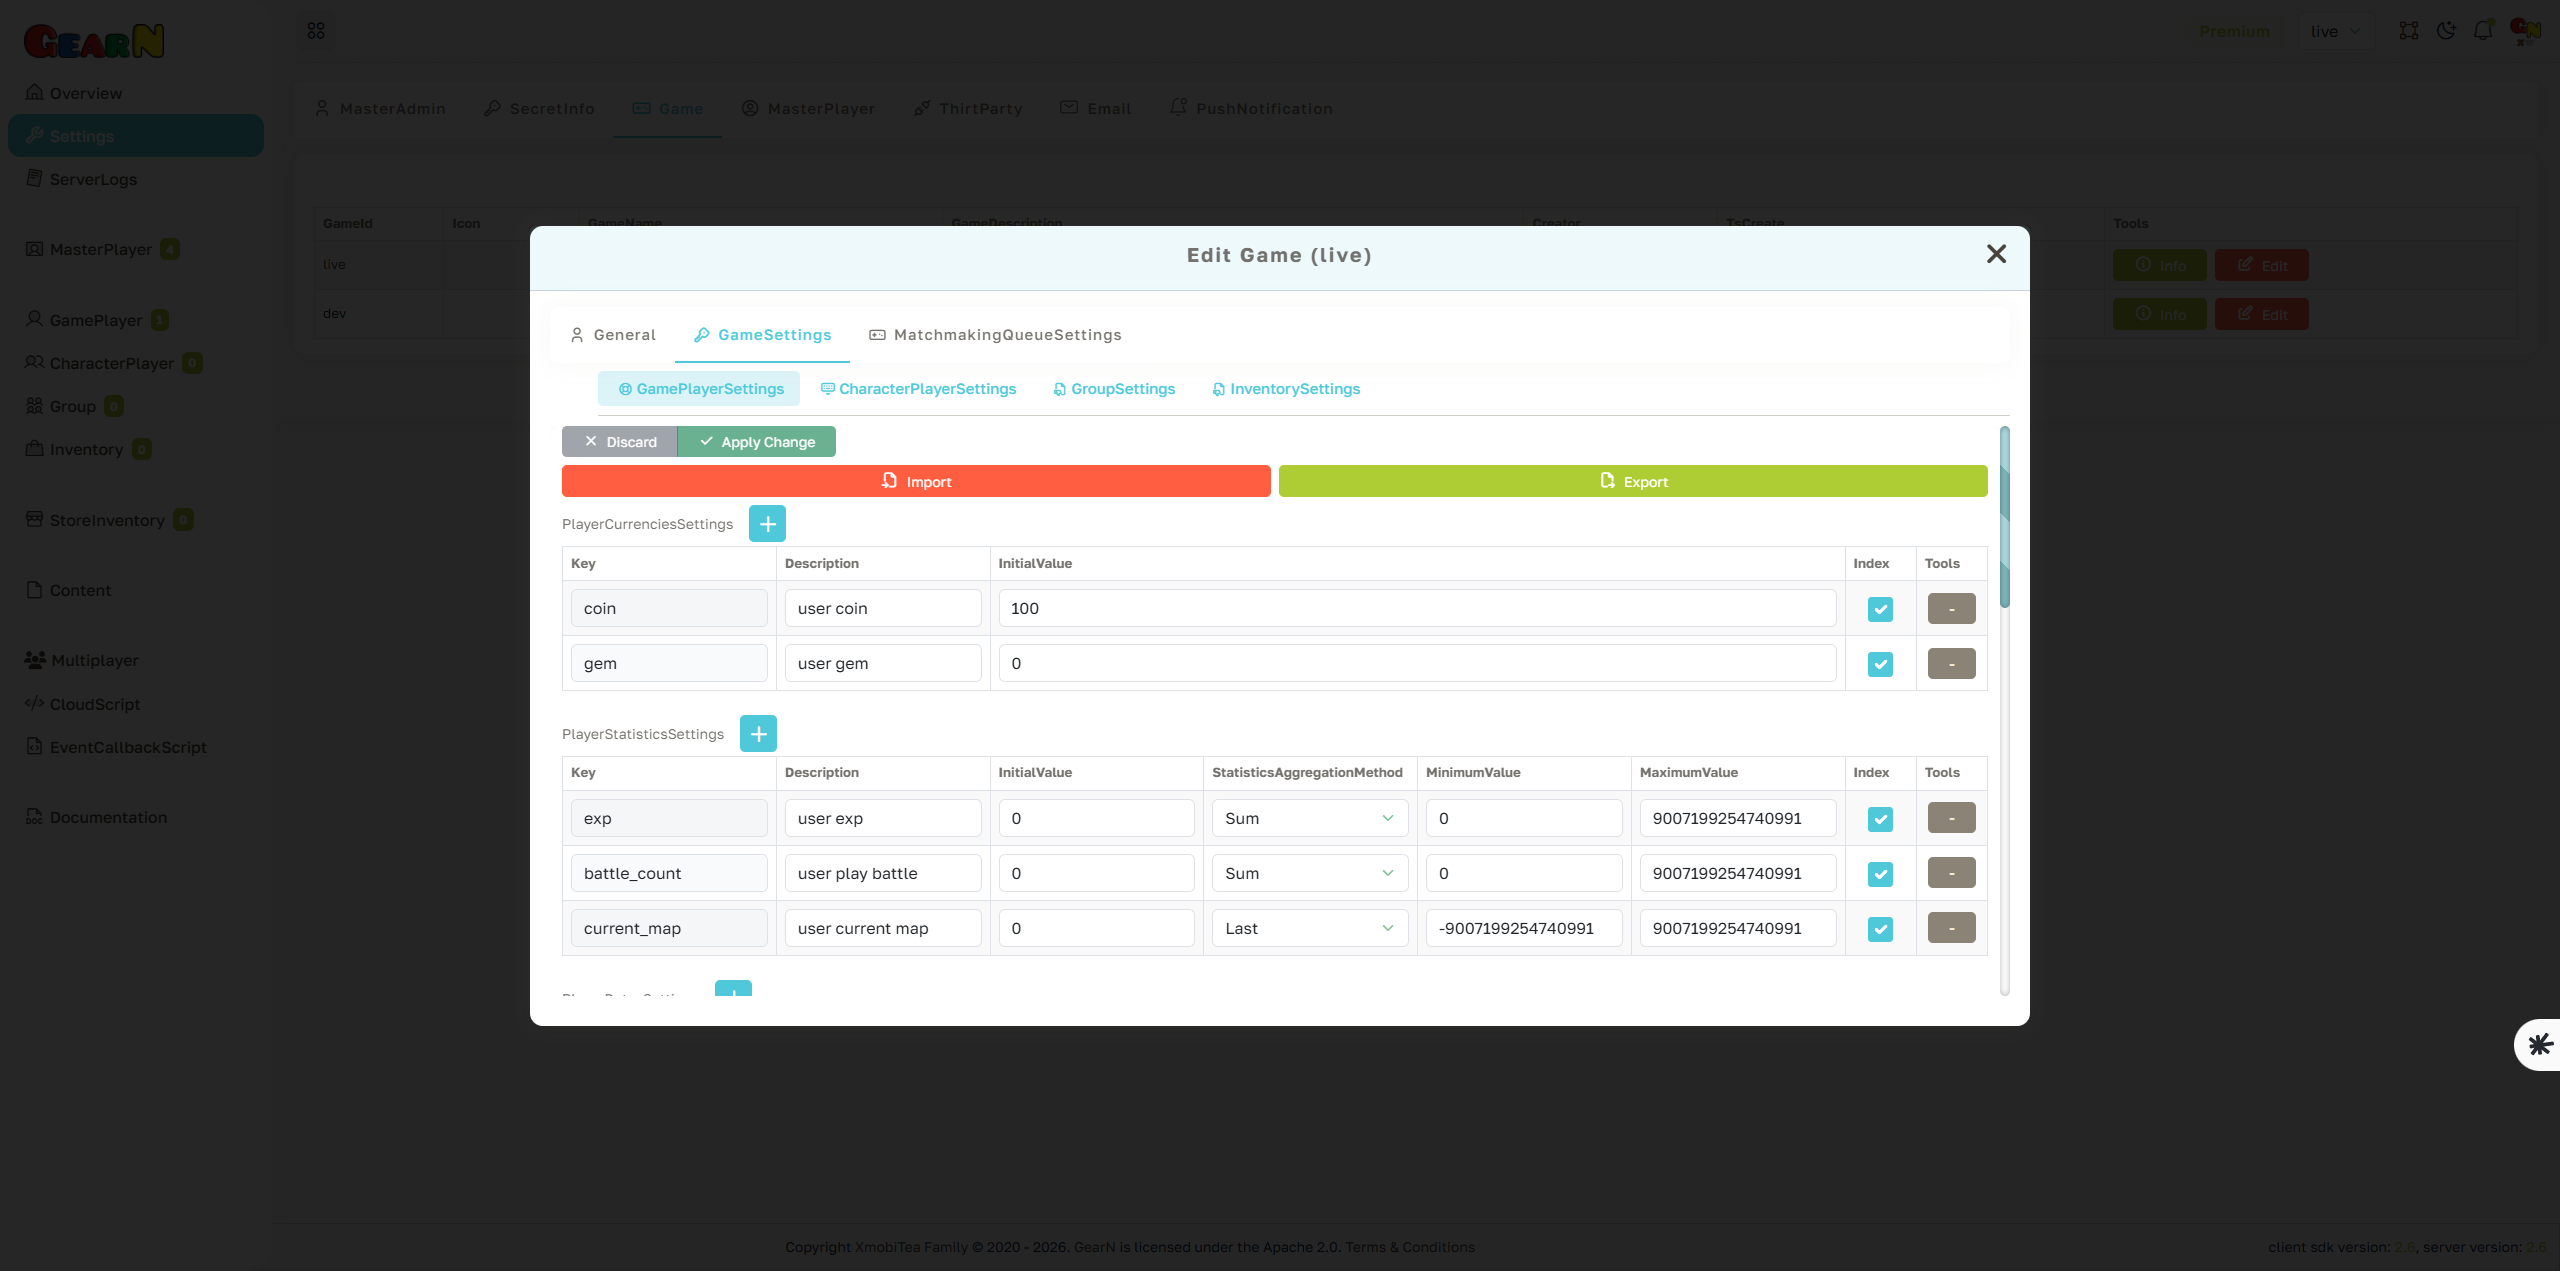Select the CloudScript sidebar icon
The height and width of the screenshot is (1271, 2560).
(34, 703)
